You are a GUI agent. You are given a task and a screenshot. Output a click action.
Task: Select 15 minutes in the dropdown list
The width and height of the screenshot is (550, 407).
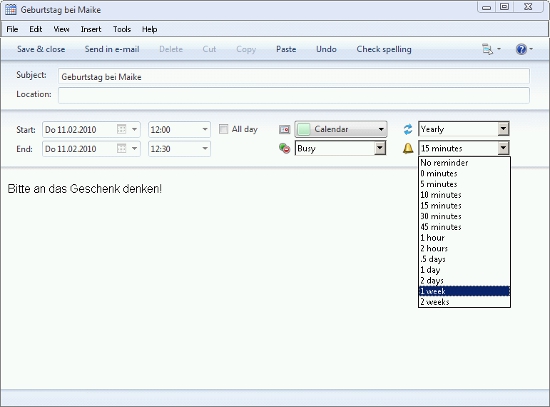[x=464, y=206]
